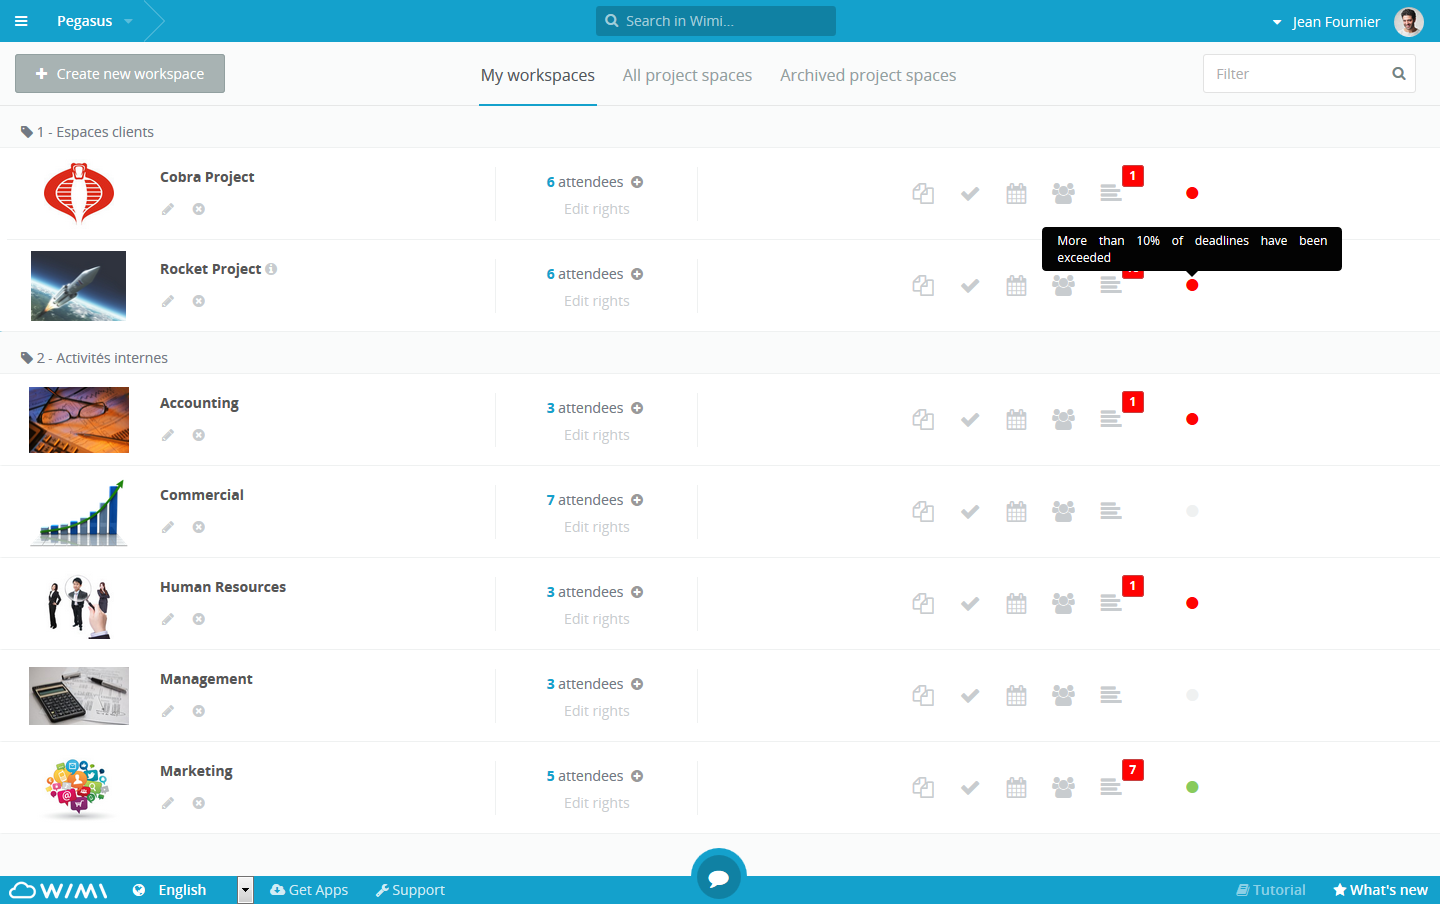1440x904 pixels.
Task: Add attendee plus icon for Marketing
Action: pyautogui.click(x=637, y=776)
